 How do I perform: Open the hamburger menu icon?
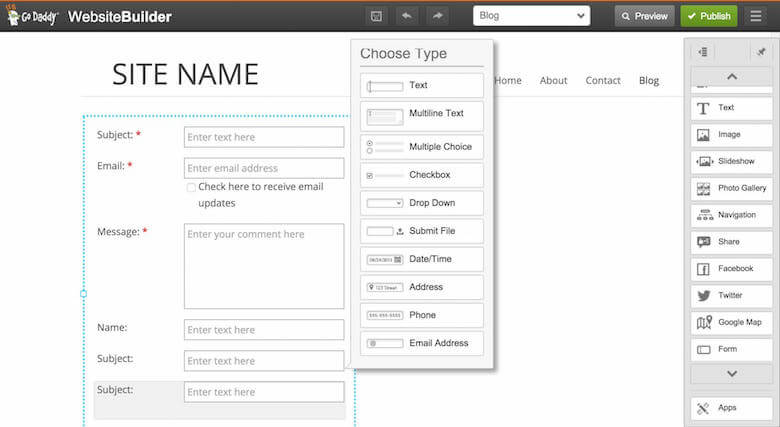click(x=756, y=16)
